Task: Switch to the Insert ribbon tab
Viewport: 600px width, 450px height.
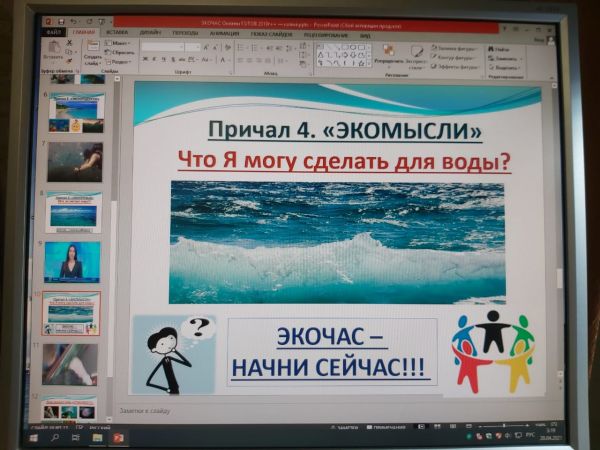Action: click(x=116, y=31)
